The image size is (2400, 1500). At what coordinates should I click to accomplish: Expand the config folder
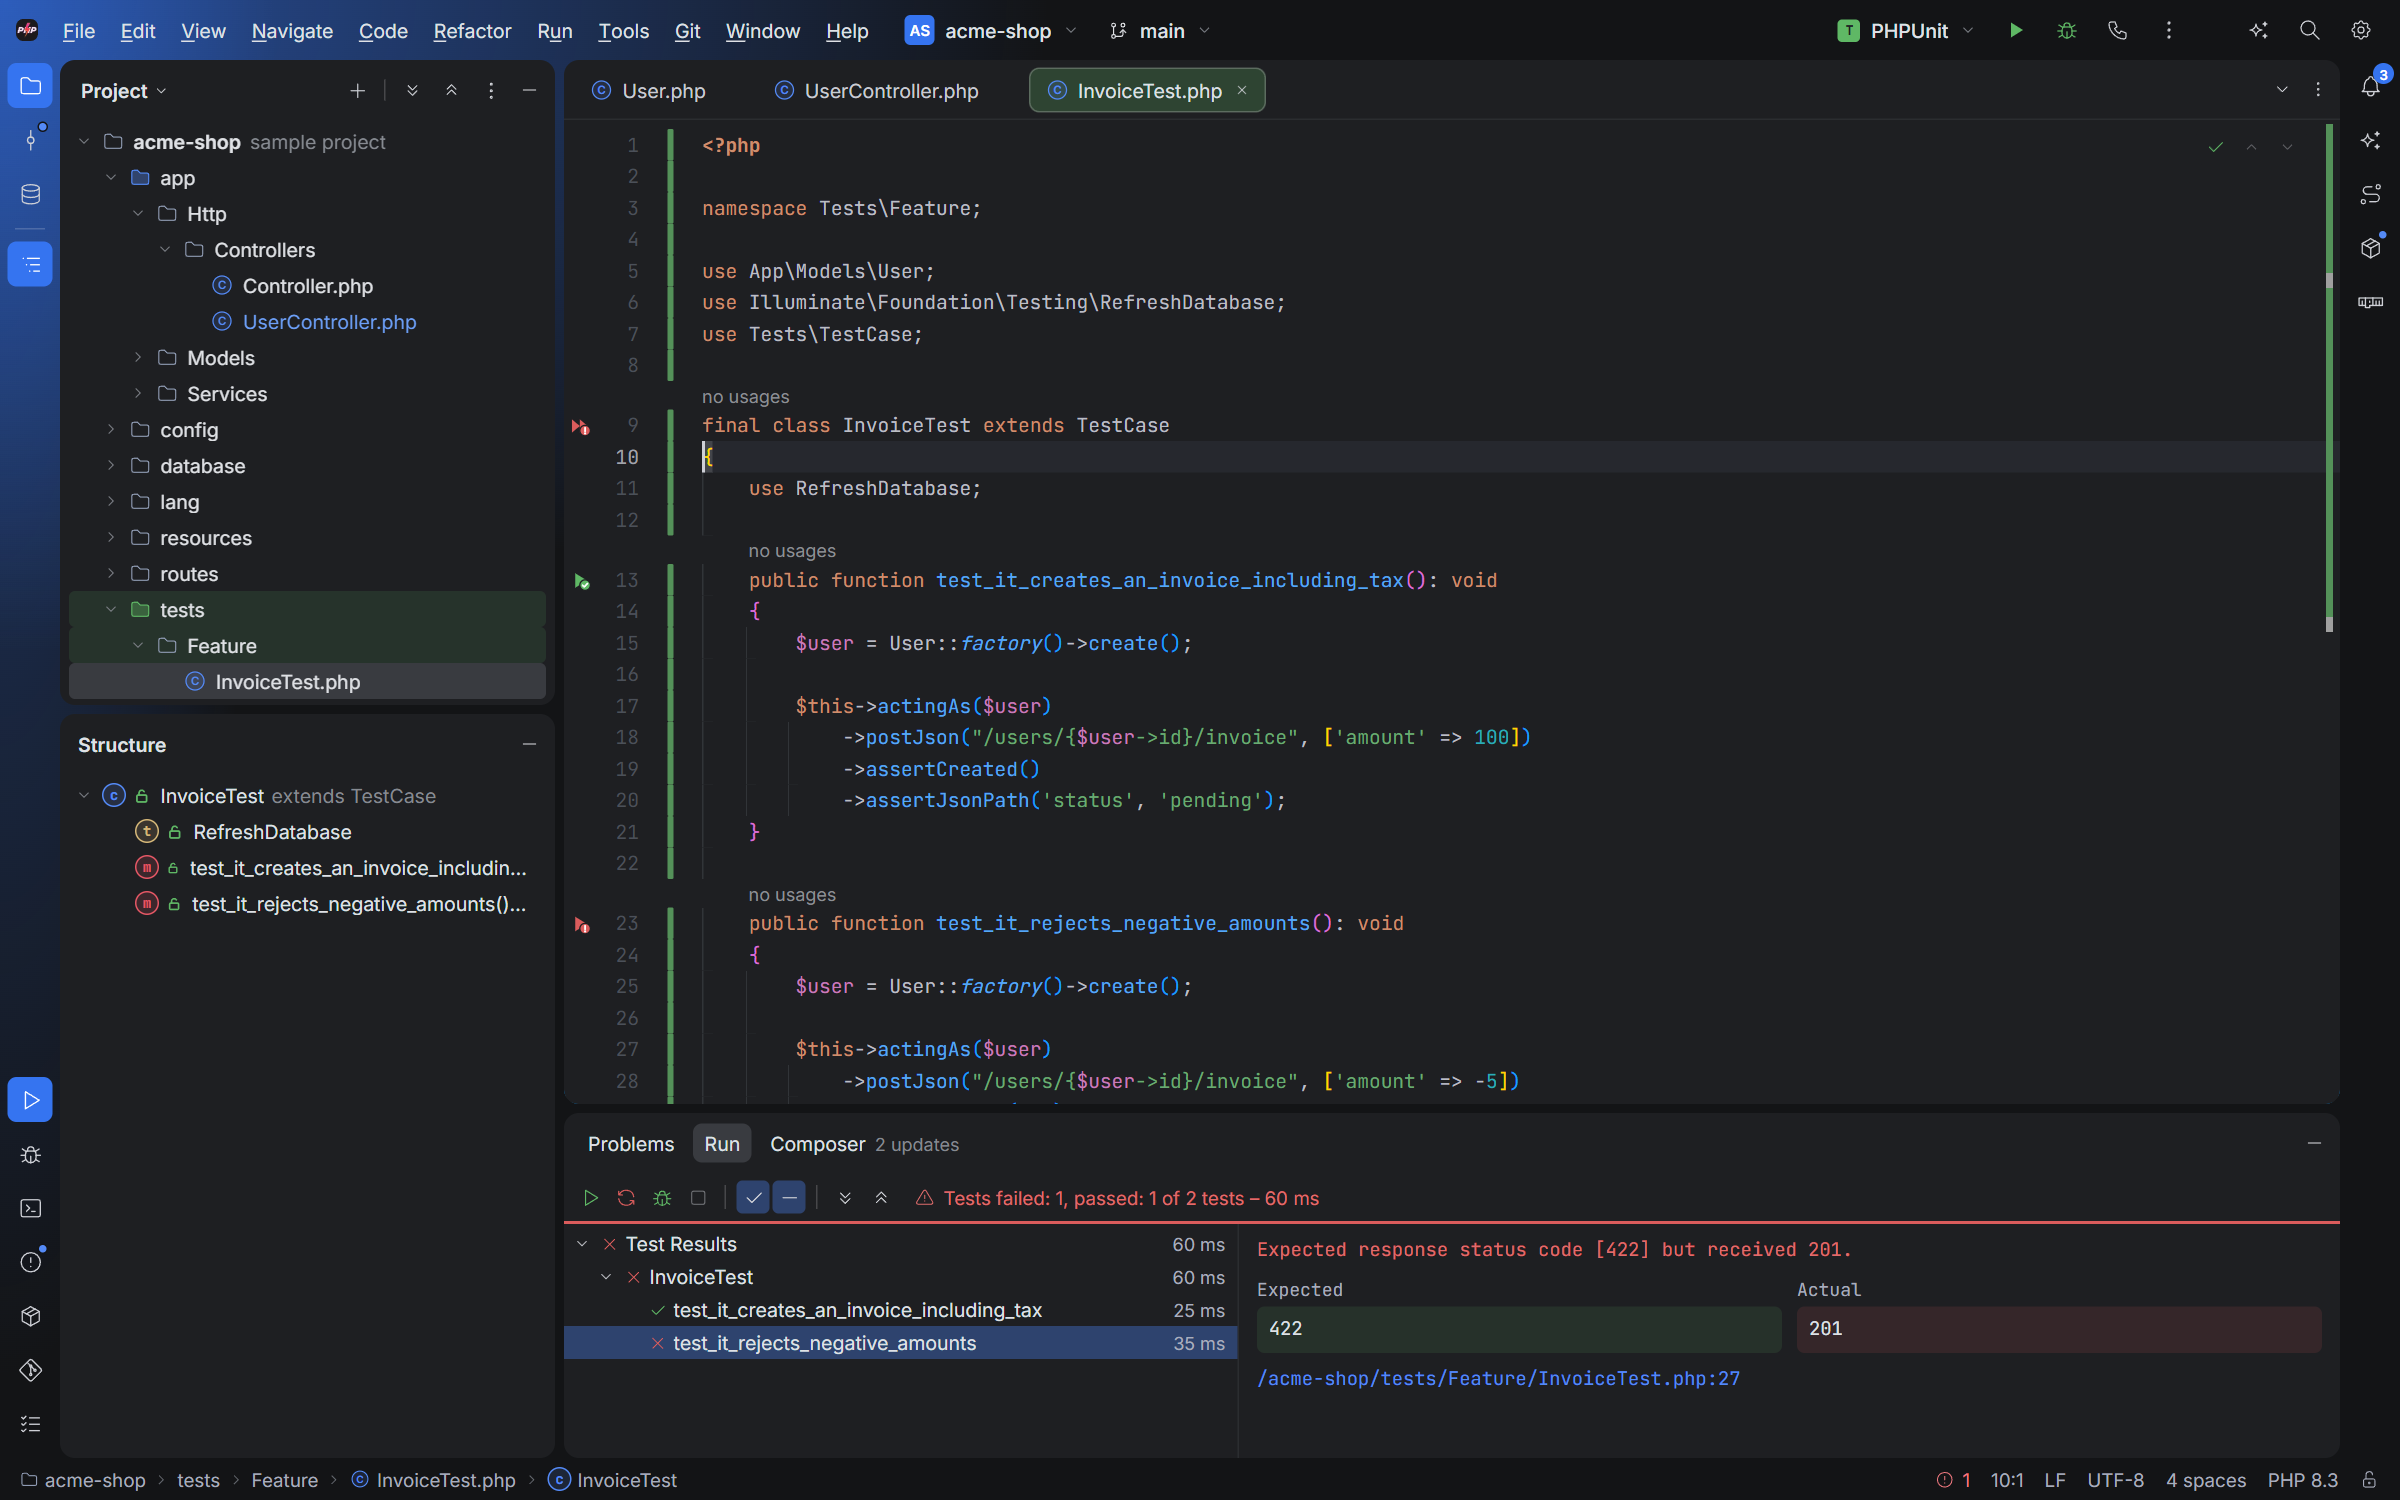click(x=111, y=430)
